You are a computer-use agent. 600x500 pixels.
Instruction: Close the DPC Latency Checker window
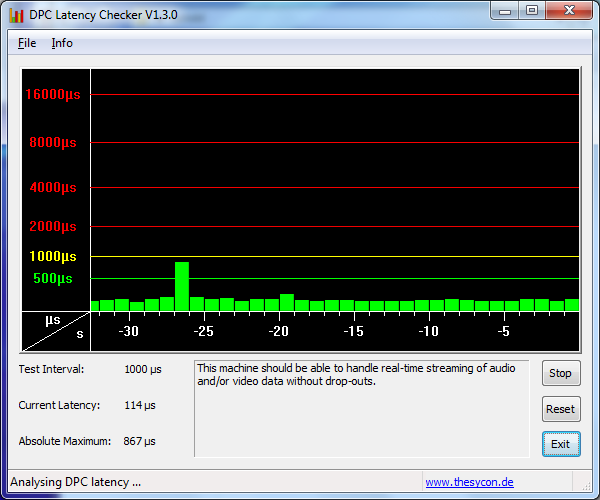coord(569,10)
